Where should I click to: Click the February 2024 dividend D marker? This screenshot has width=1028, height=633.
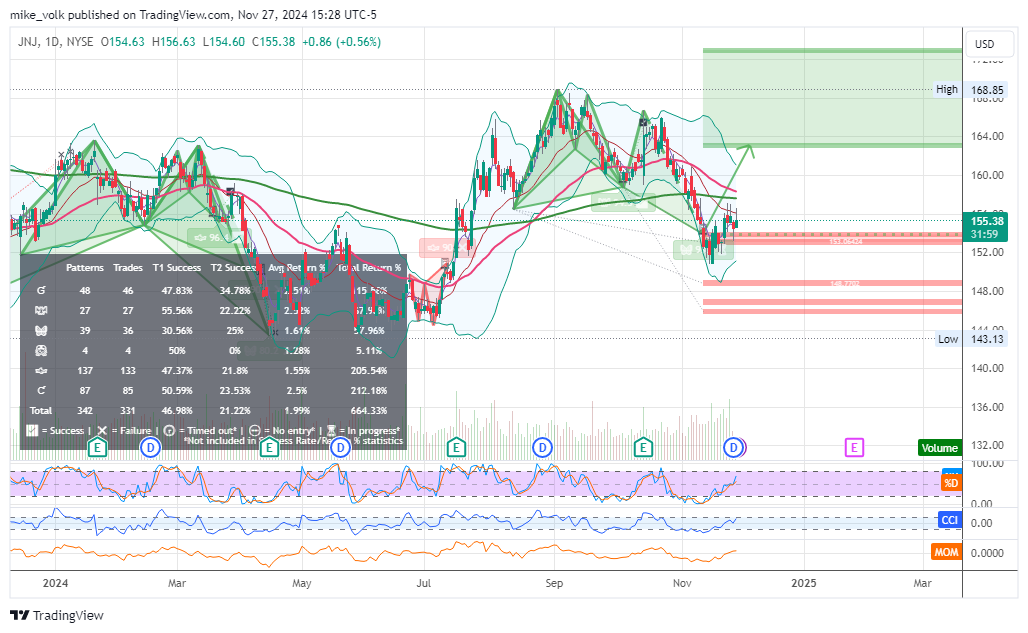[x=150, y=448]
